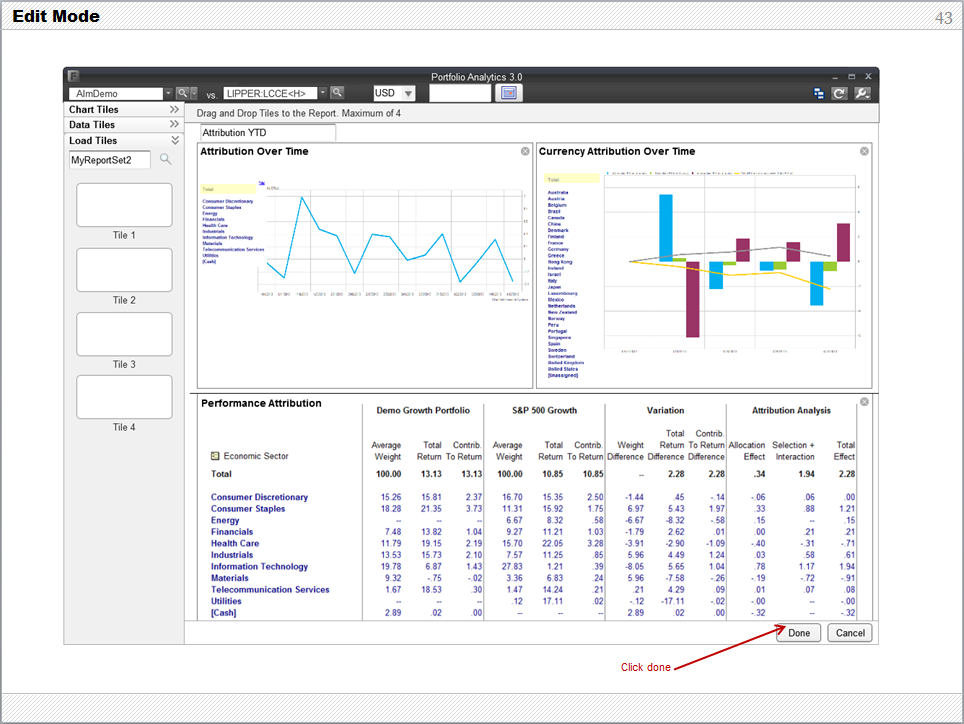964x724 pixels.
Task: Click the MyReportSet2 search field
Action: [109, 160]
